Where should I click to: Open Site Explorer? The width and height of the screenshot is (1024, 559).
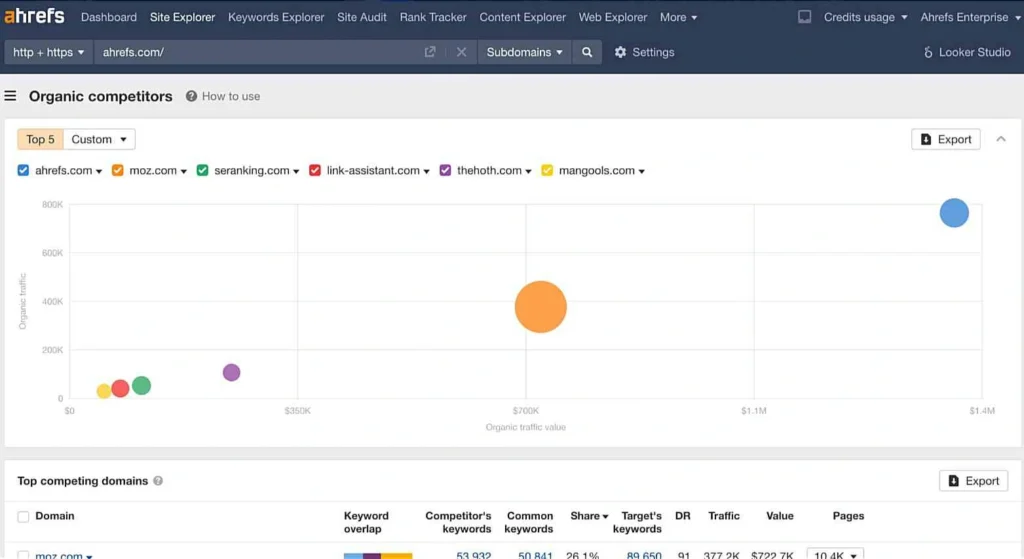[182, 17]
